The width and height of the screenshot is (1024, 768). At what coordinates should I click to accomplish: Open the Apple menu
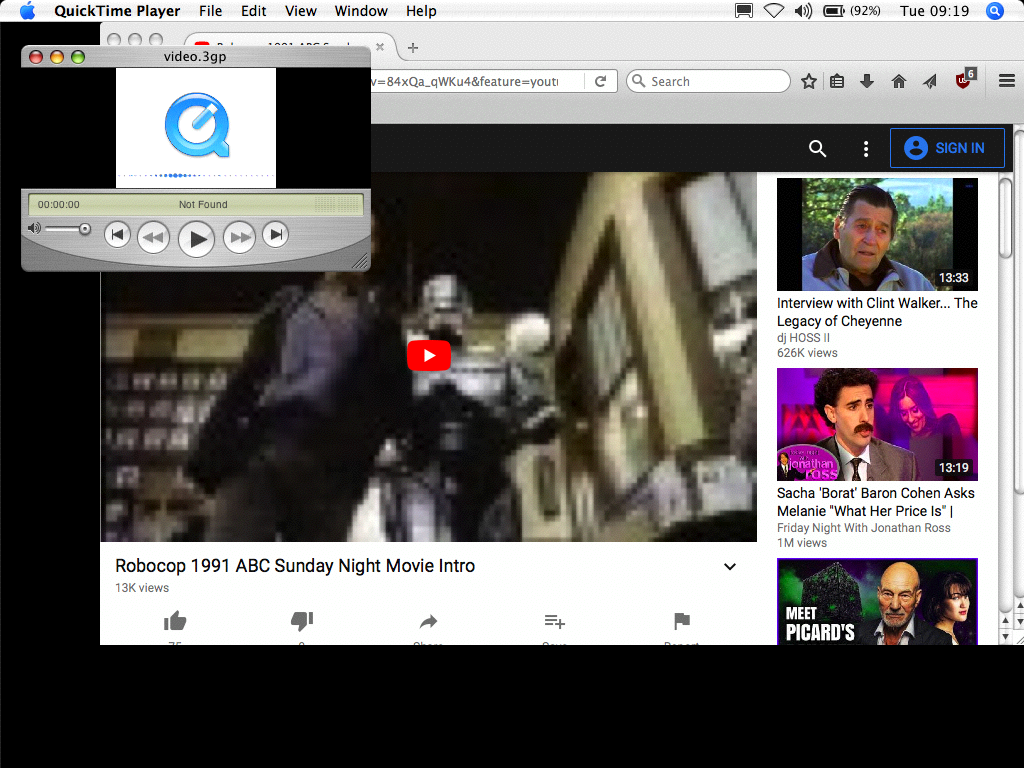coord(27,11)
